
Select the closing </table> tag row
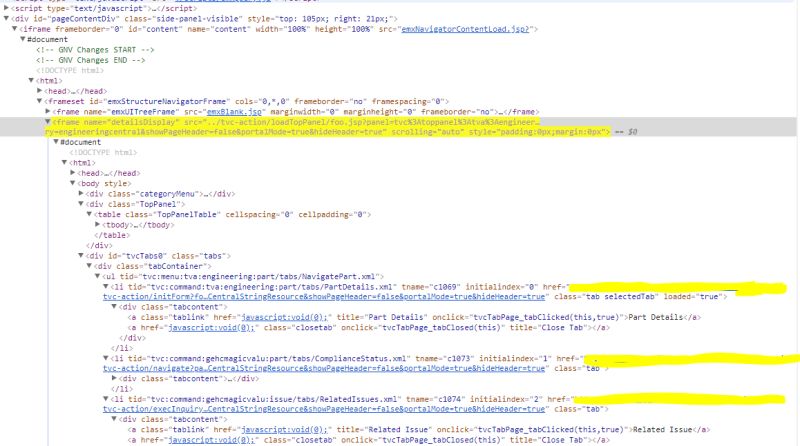(112, 235)
